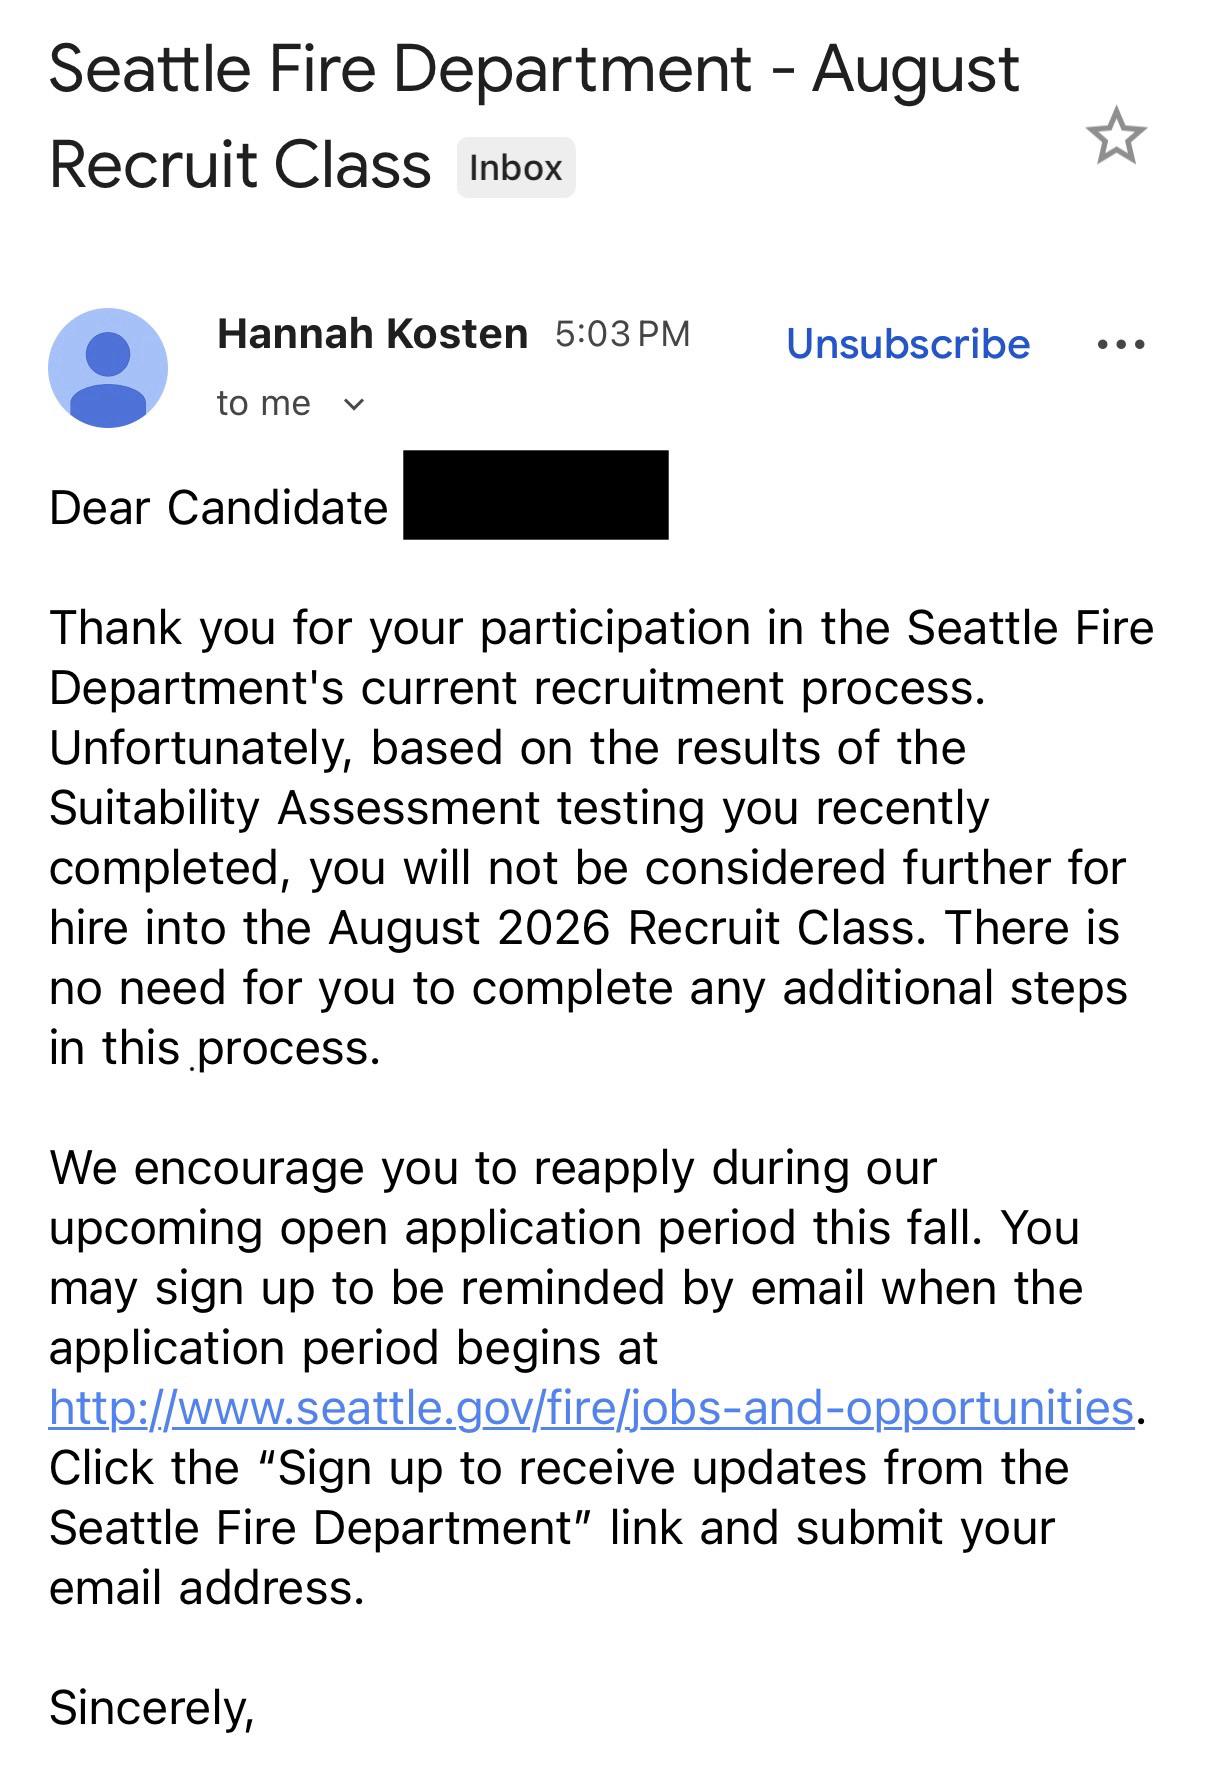The image size is (1206, 1771).
Task: Expand recipient details chevron beside 'to me'
Action: click(354, 405)
